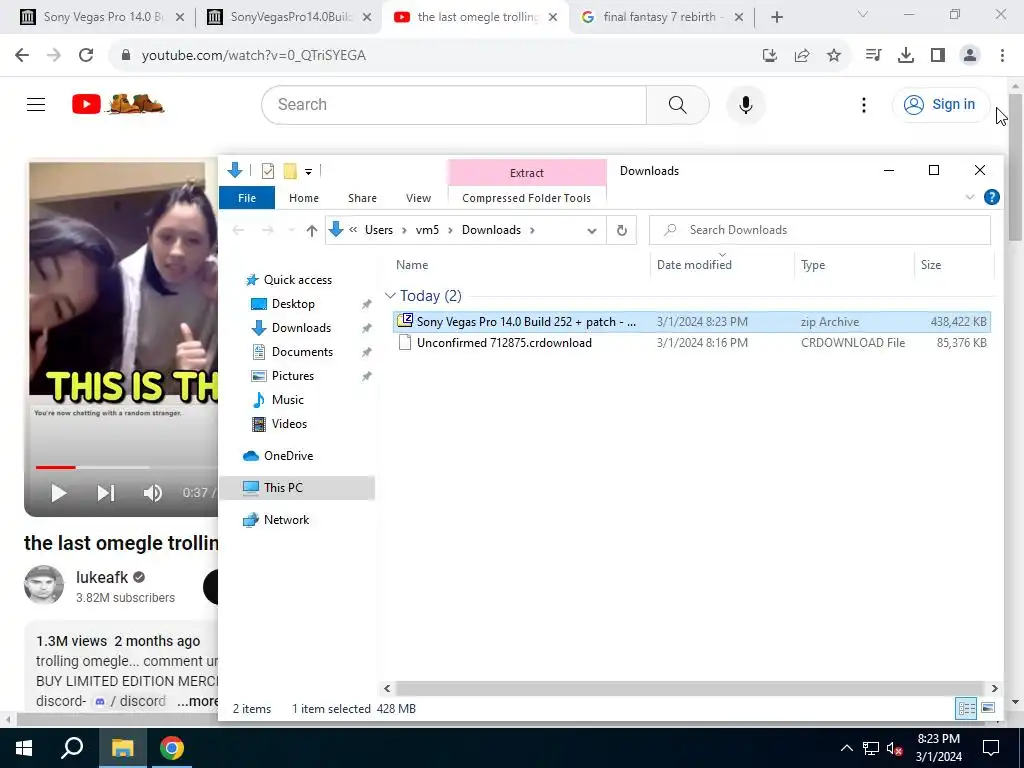Open YouTube settings three-dot menu
Image resolution: width=1024 pixels, height=768 pixels.
click(x=863, y=104)
